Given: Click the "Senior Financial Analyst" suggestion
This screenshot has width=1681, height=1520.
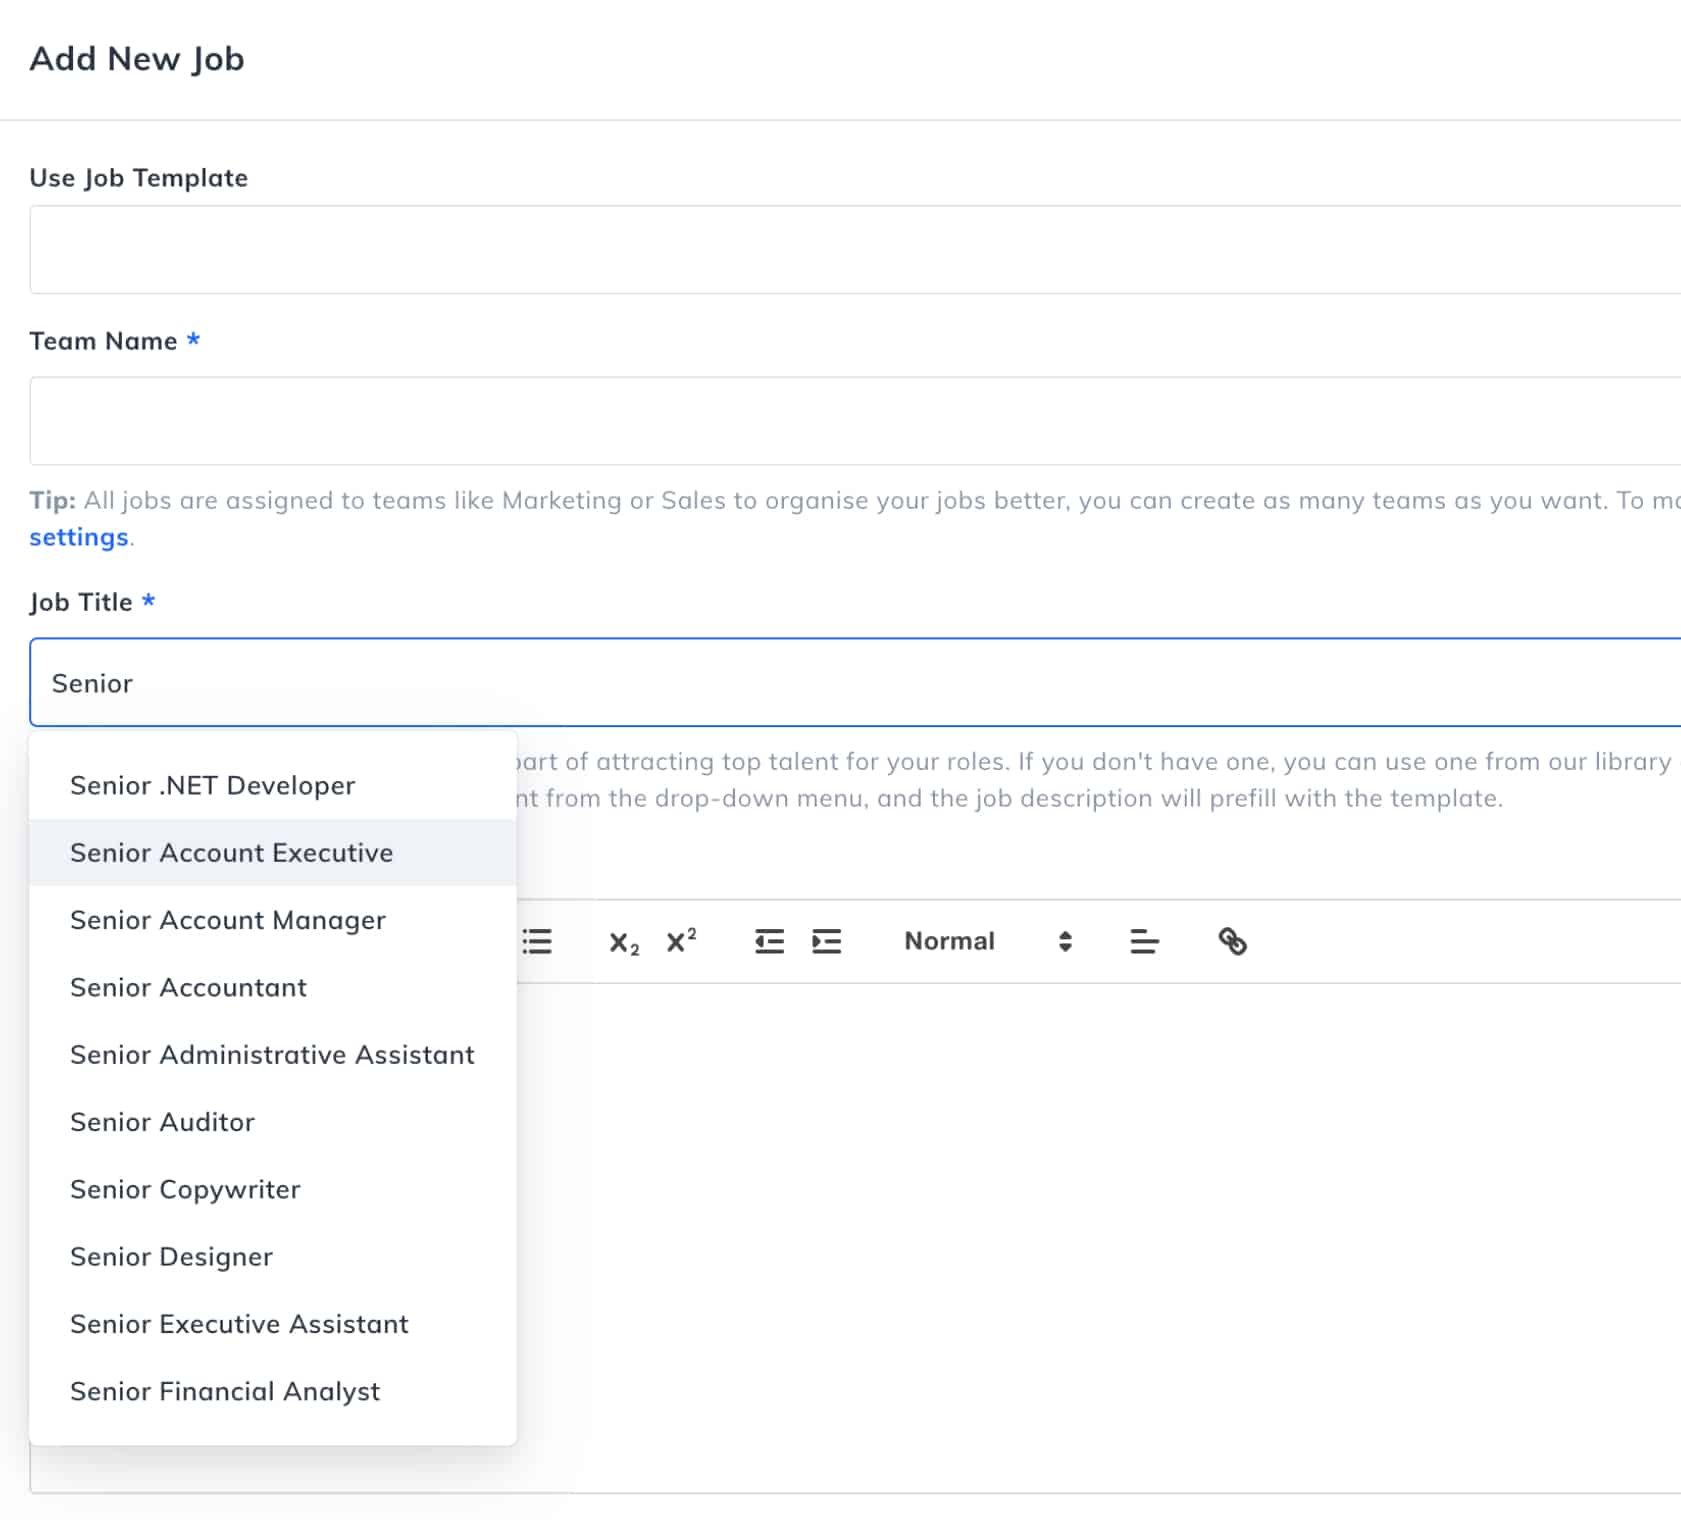Looking at the screenshot, I should click(224, 1391).
